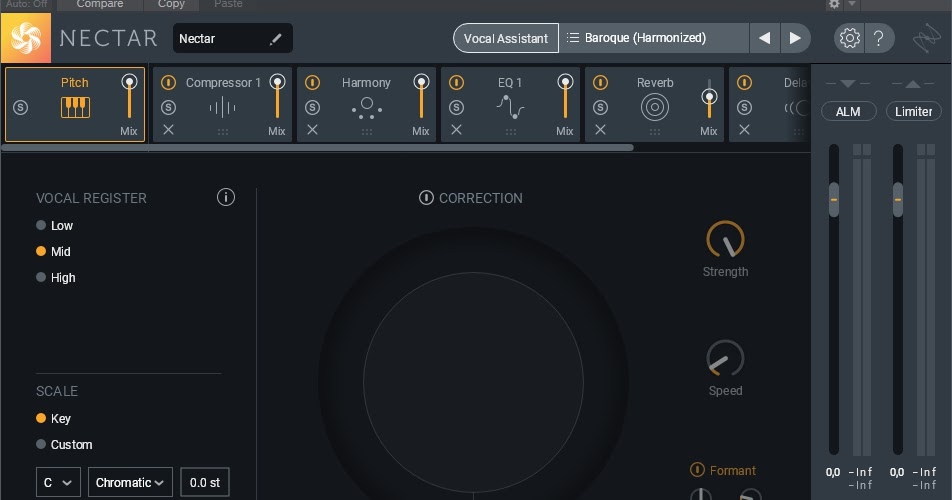
Task: Edit the Nectar preset name with pencil icon
Action: click(276, 39)
